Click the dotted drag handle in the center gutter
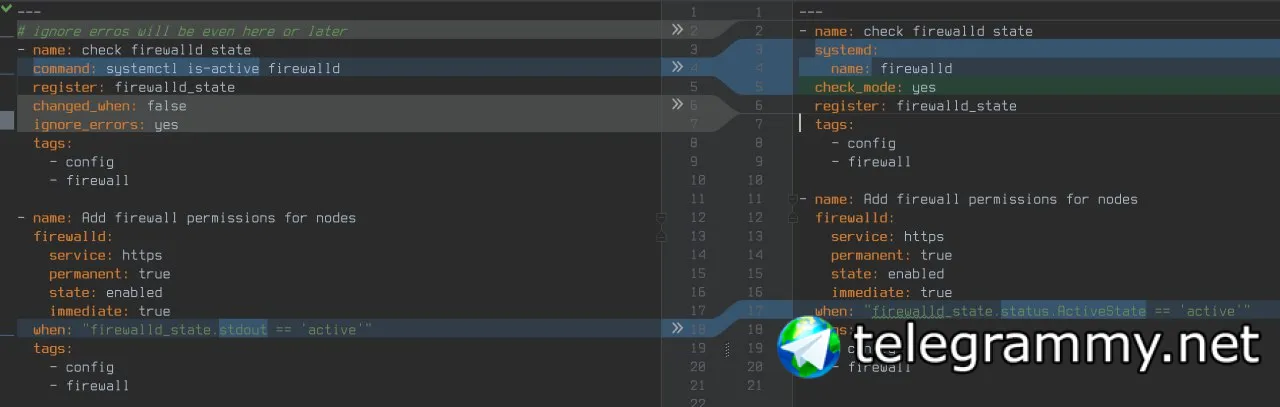This screenshot has height=407, width=1280. pos(728,349)
